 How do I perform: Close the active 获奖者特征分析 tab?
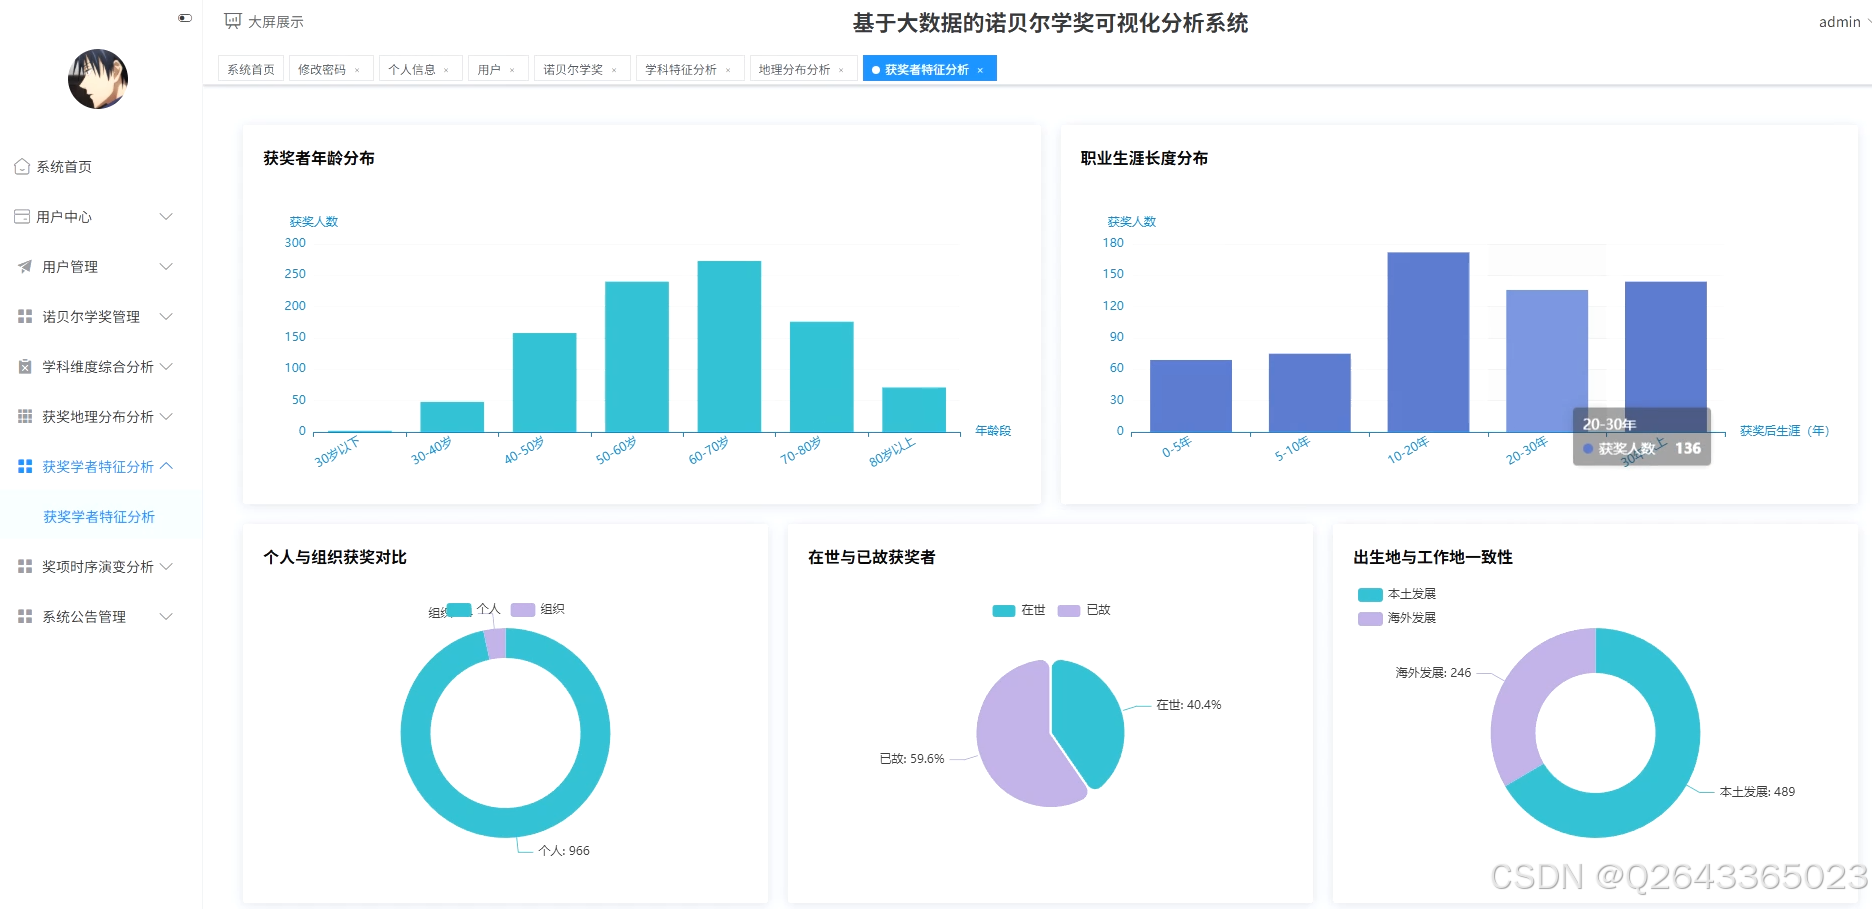point(980,70)
